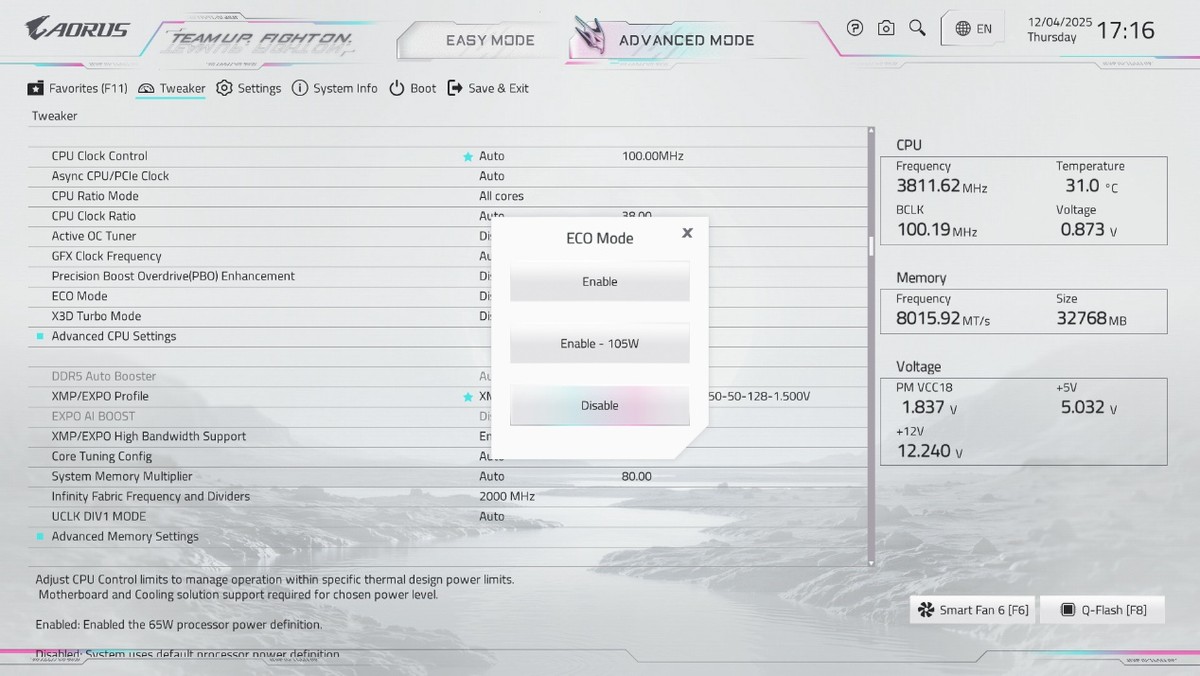This screenshot has height=676, width=1200.
Task: Toggle favorite star on CPU Clock Control
Action: click(467, 157)
